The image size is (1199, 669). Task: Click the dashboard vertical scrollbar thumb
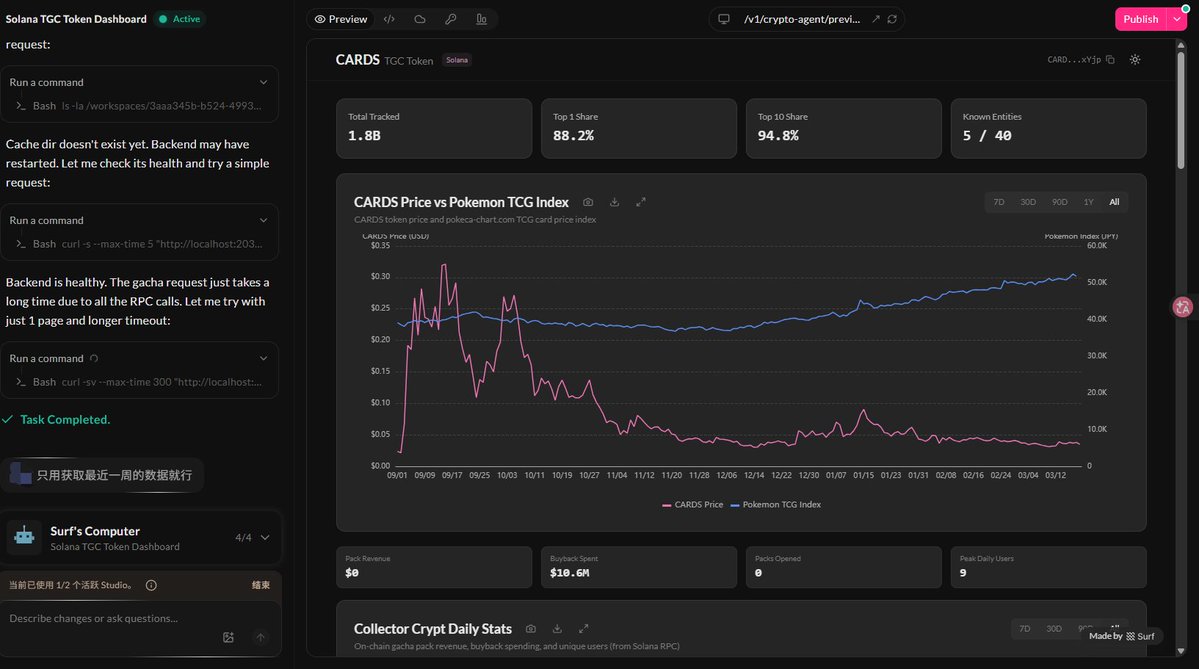pyautogui.click(x=1181, y=109)
